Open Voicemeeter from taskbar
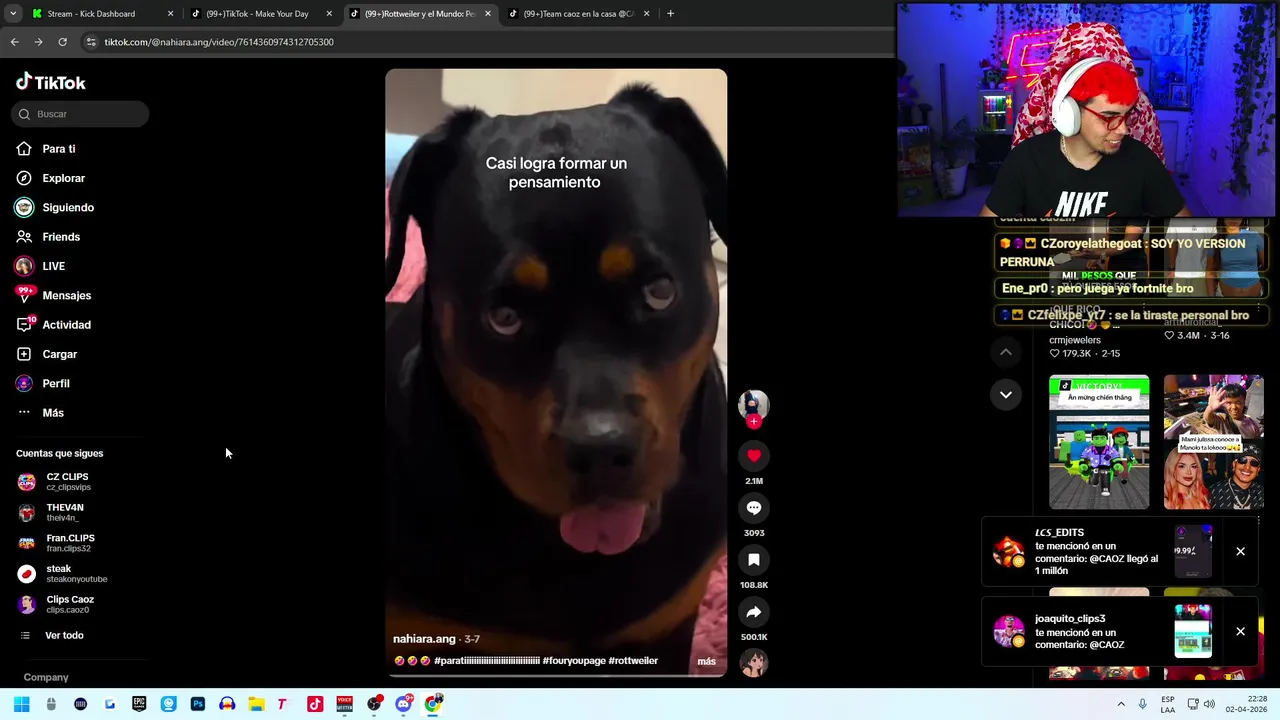 [344, 704]
